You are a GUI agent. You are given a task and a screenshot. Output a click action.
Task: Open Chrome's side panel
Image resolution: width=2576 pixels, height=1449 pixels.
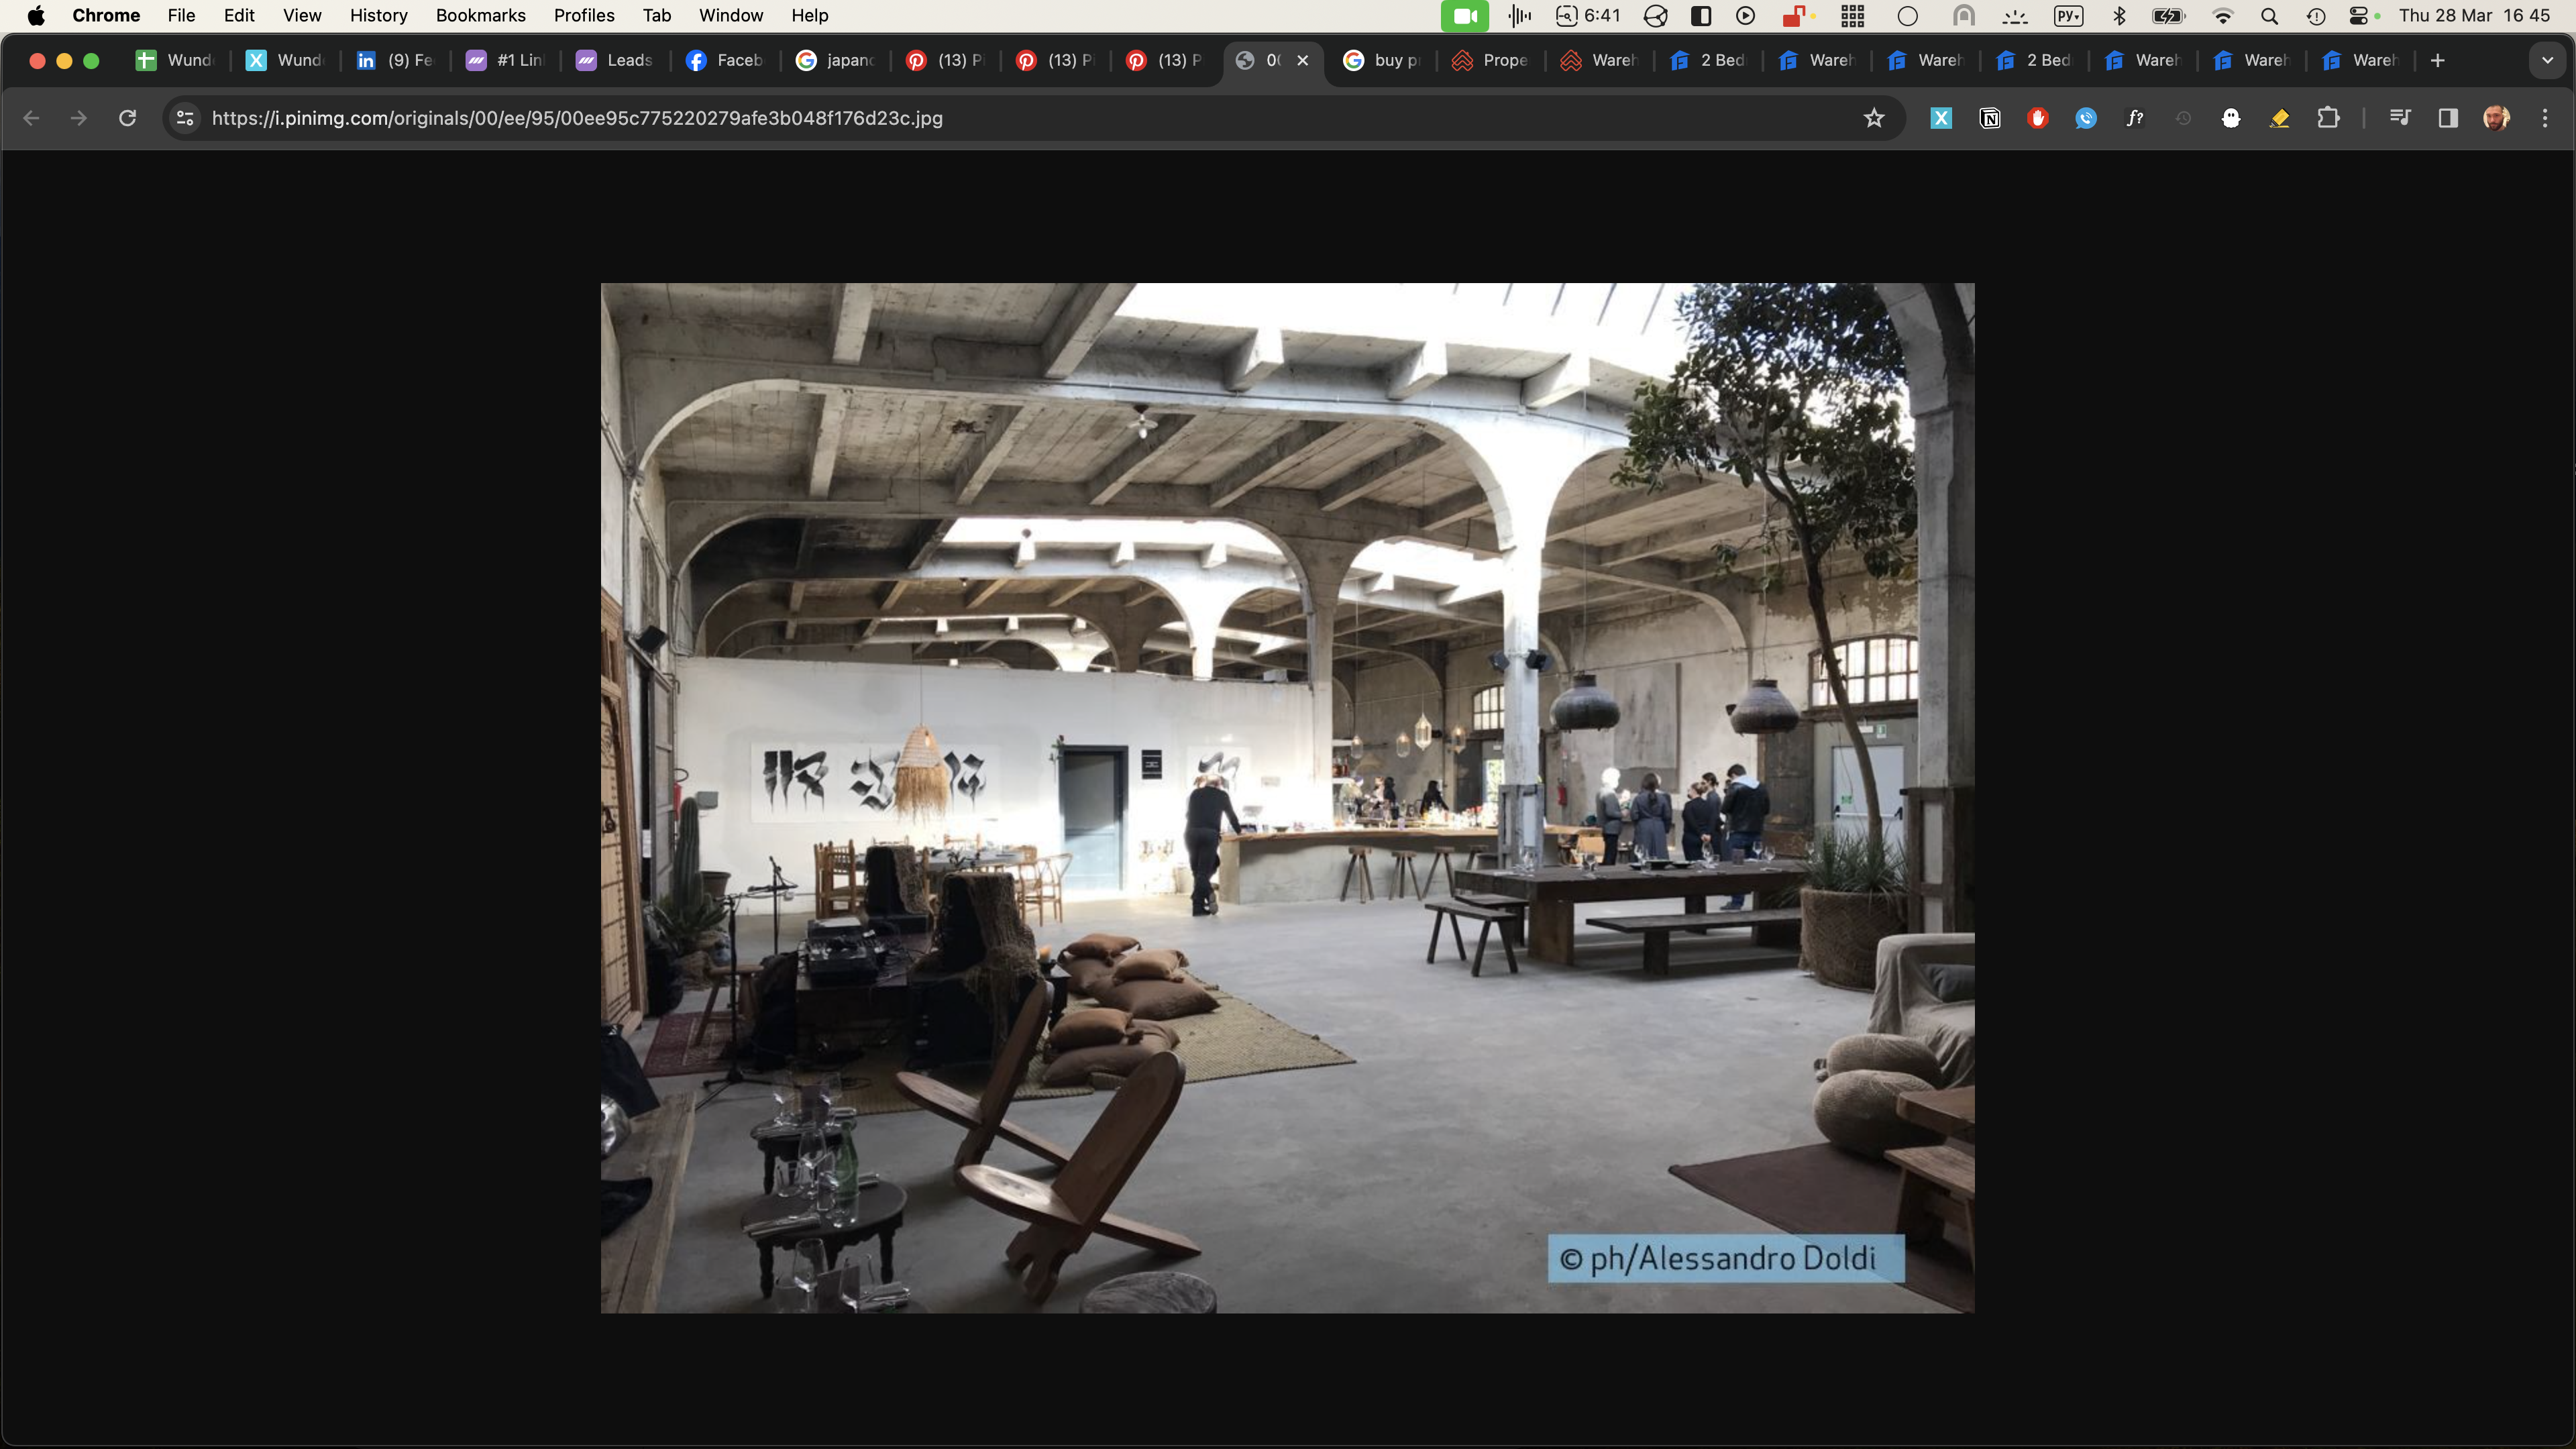click(x=2448, y=118)
